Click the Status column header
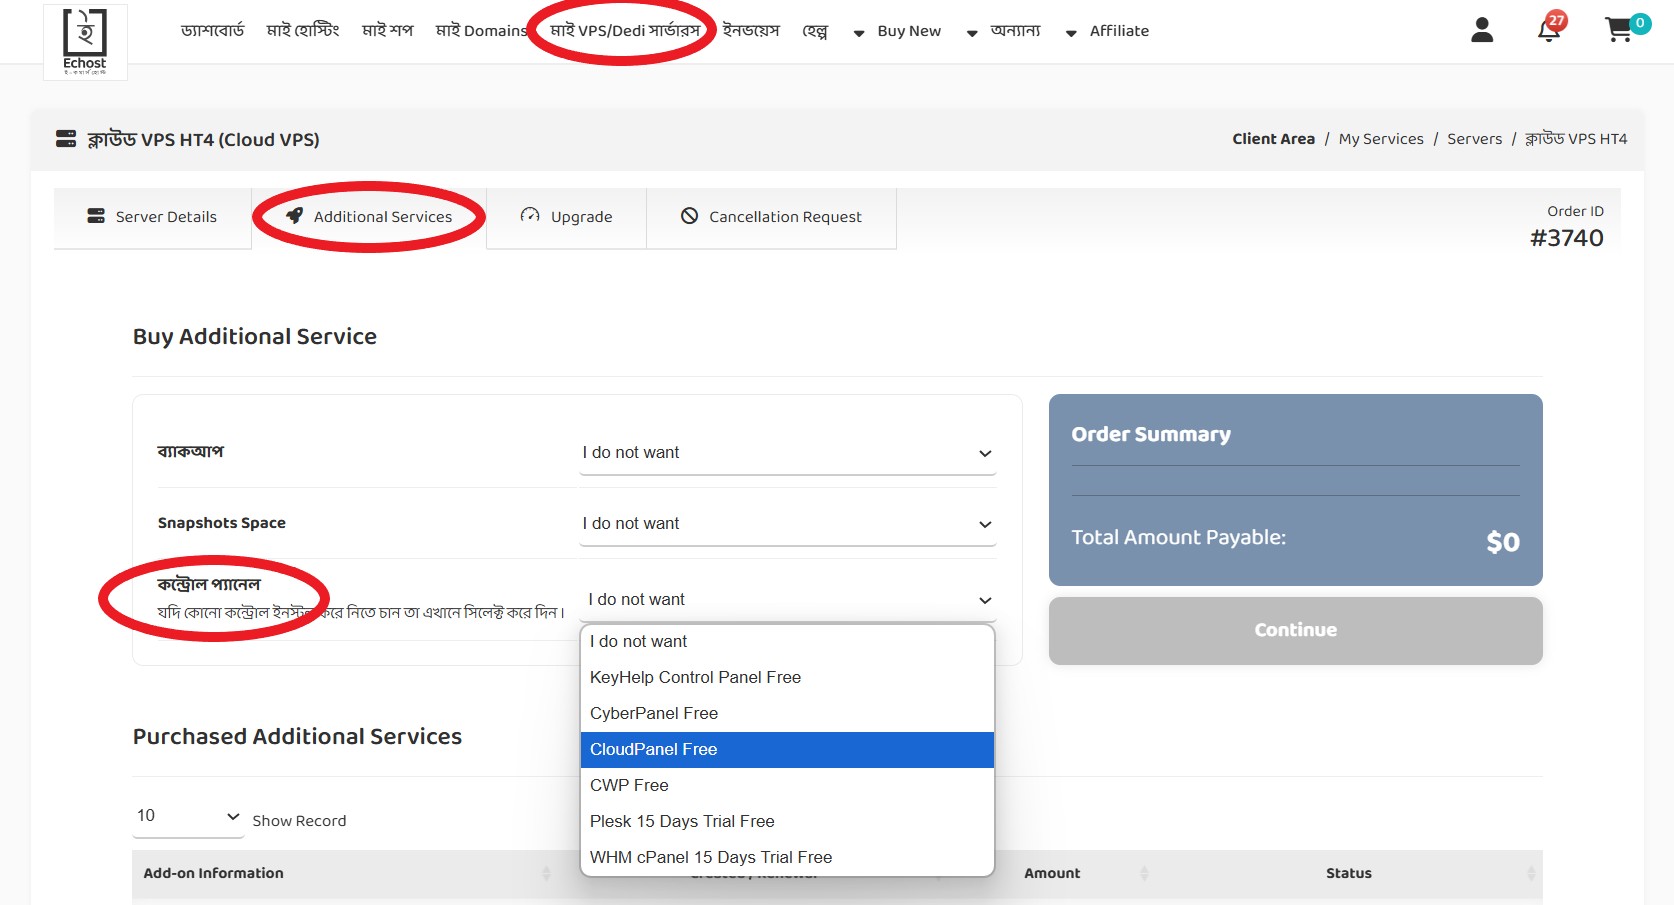The width and height of the screenshot is (1674, 905). point(1349,873)
